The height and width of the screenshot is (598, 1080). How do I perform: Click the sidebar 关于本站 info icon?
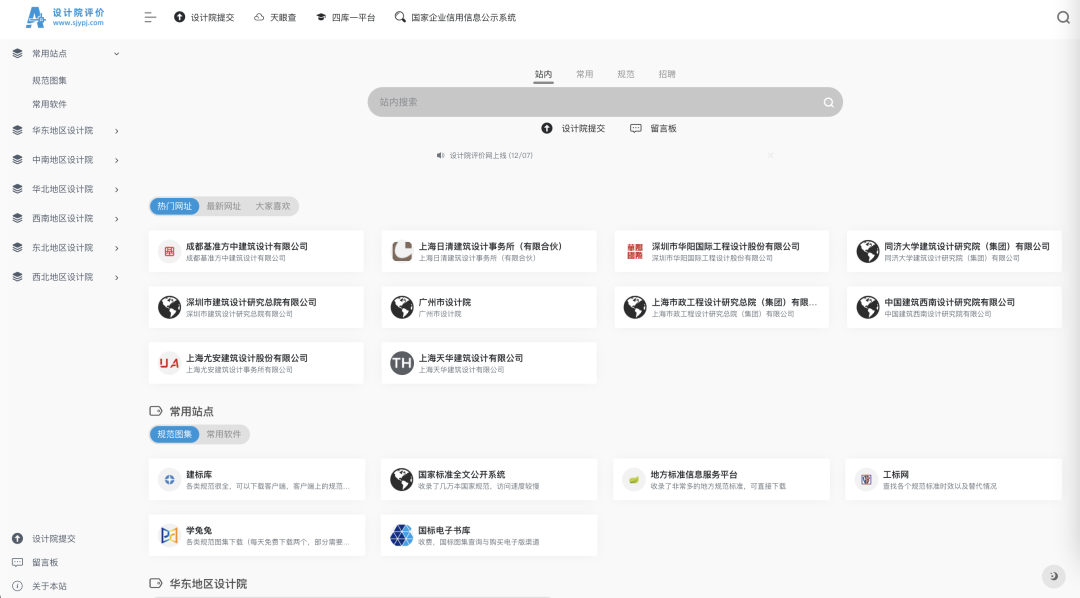pos(17,586)
